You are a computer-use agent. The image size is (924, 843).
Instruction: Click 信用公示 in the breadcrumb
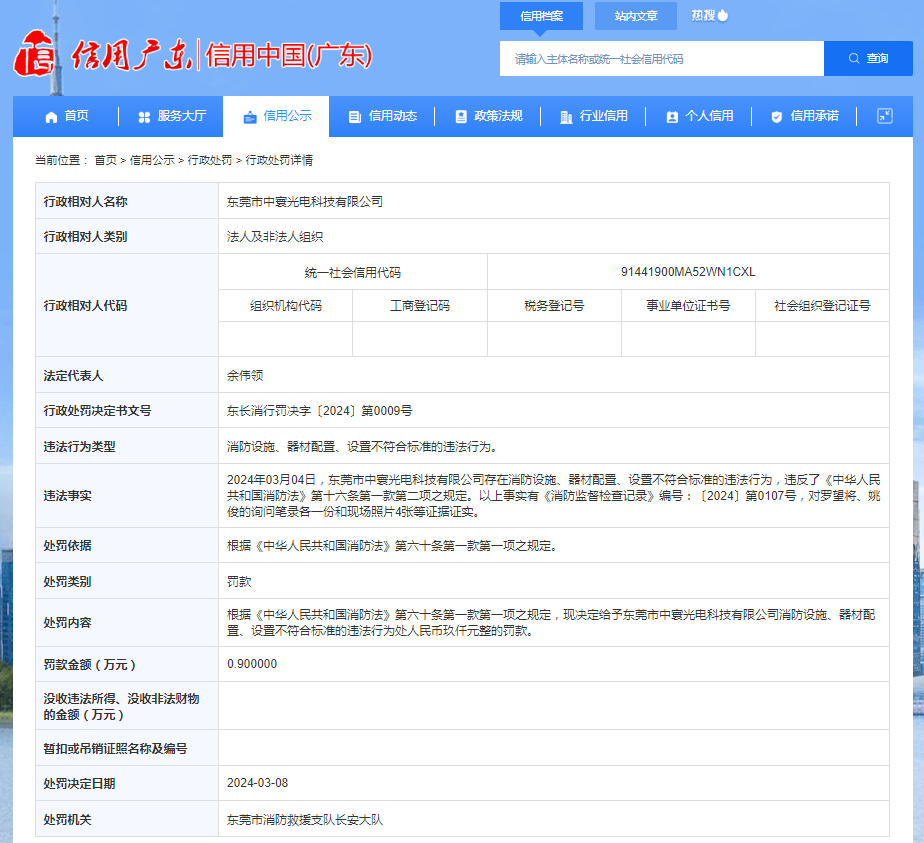(152, 160)
